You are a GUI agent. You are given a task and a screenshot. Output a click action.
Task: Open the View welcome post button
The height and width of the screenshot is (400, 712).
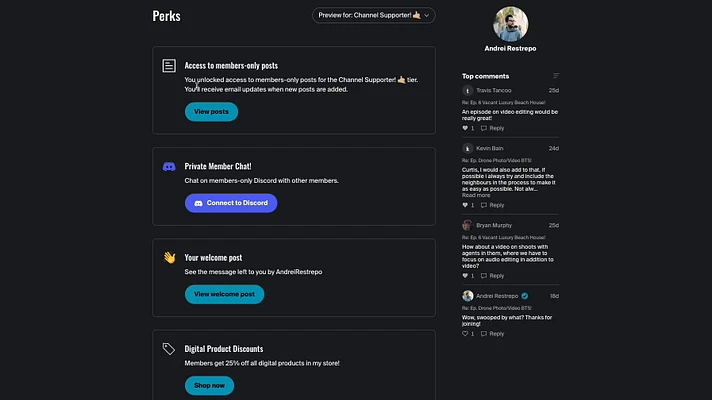click(x=224, y=294)
